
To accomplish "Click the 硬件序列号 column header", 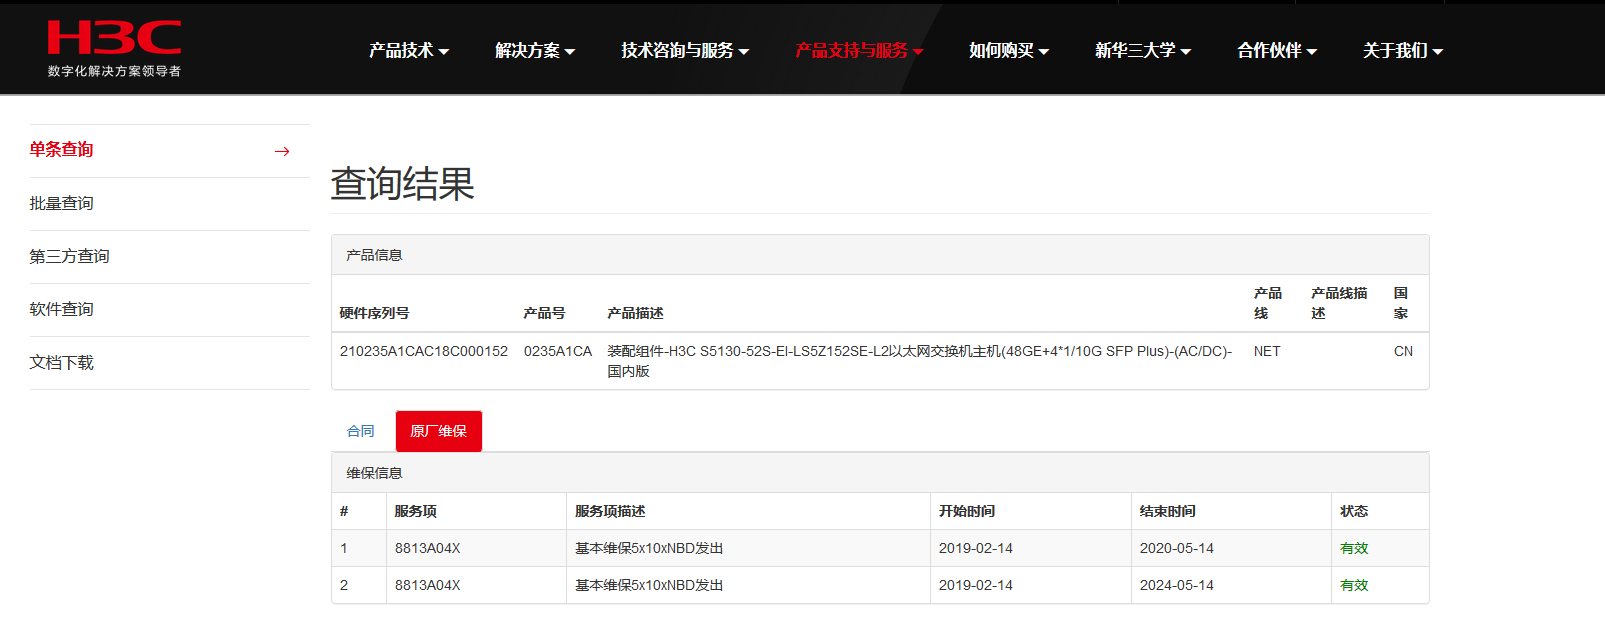I will pos(374,313).
